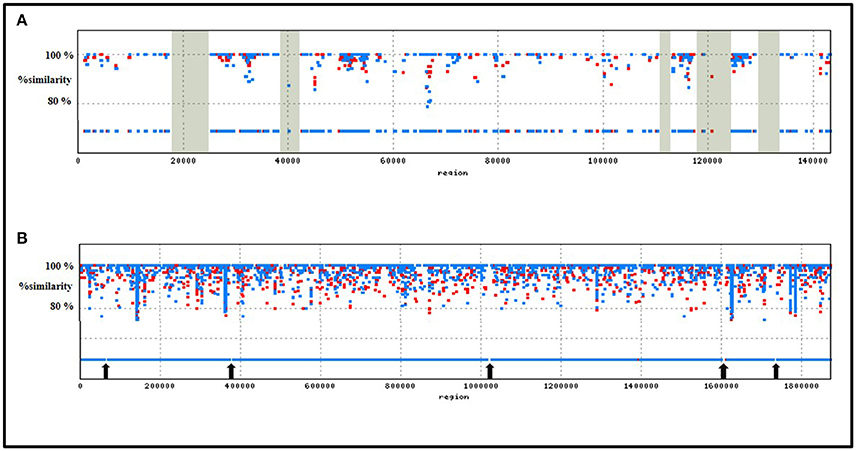
Task: Click the gray band covering 120000 in panel A
Action: pos(714,91)
